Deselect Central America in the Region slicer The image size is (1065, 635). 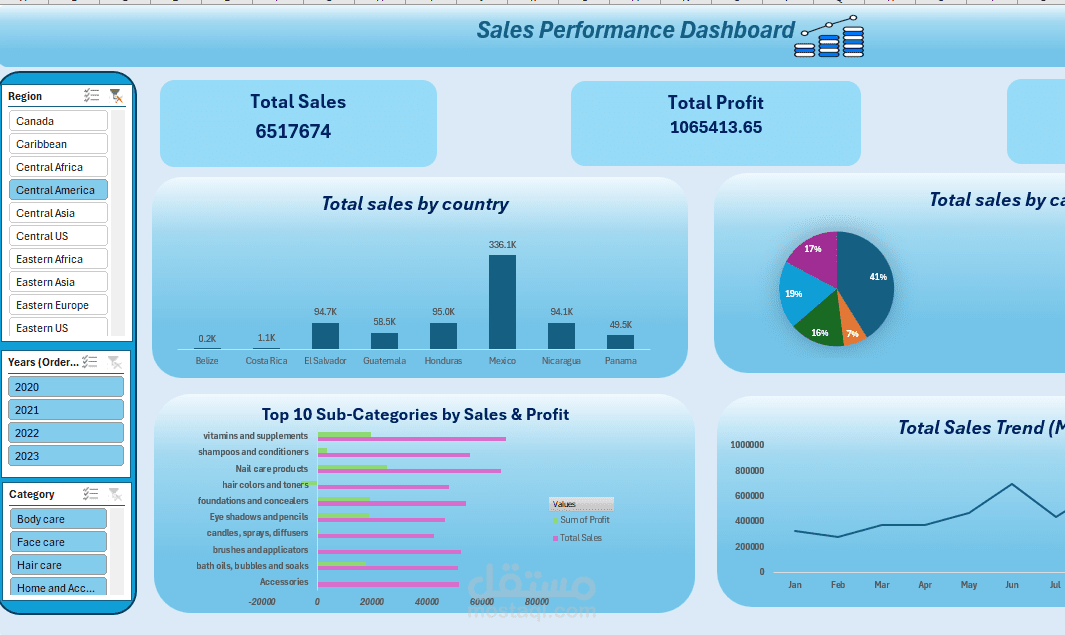[x=57, y=189]
